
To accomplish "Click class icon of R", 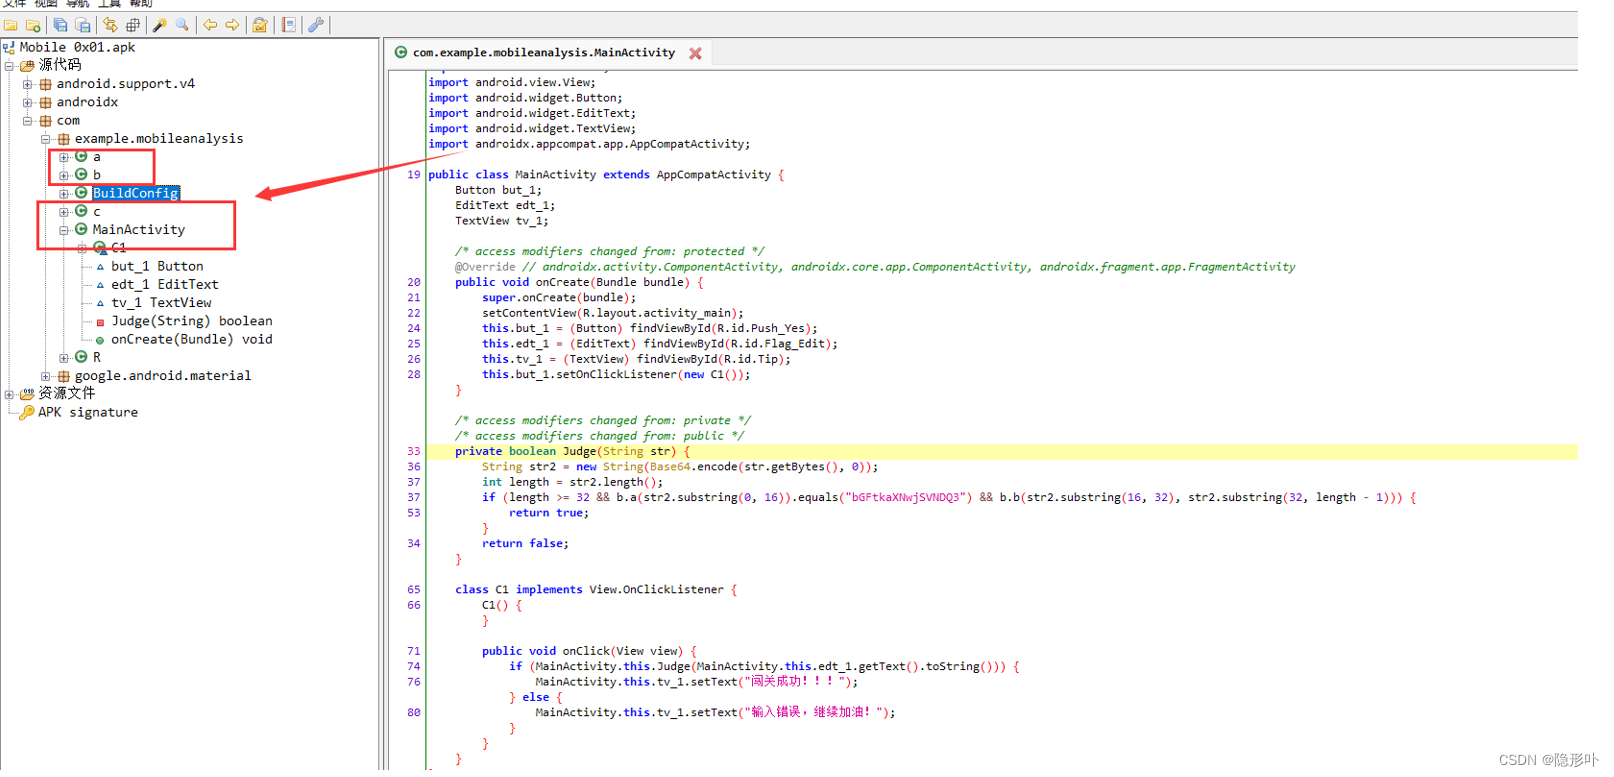I will click(x=81, y=356).
